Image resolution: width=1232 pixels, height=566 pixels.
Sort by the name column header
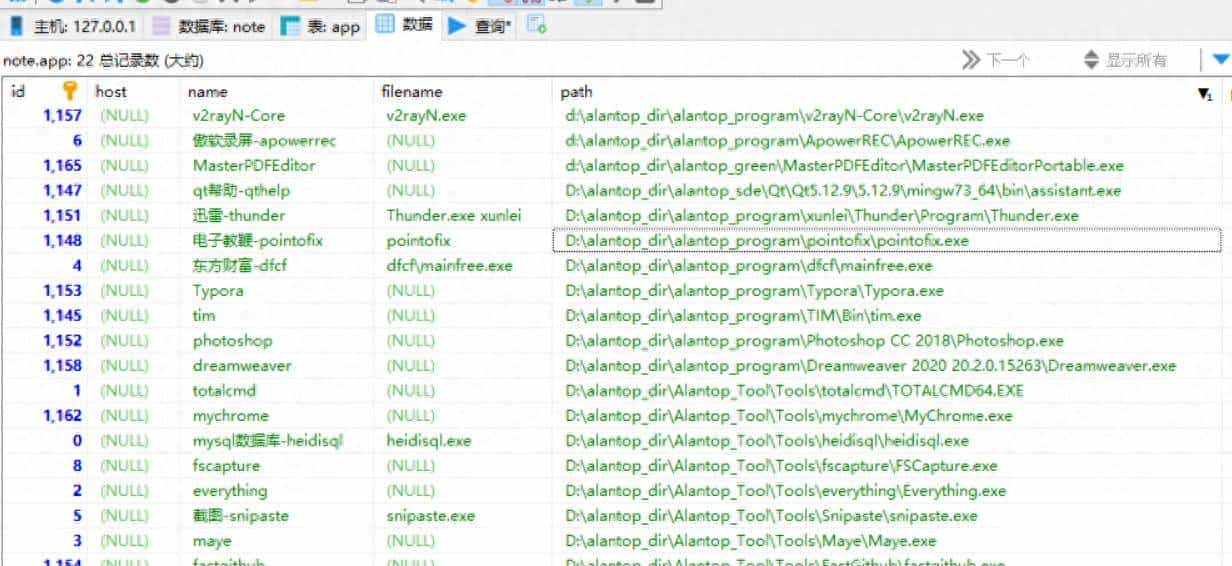tap(207, 91)
